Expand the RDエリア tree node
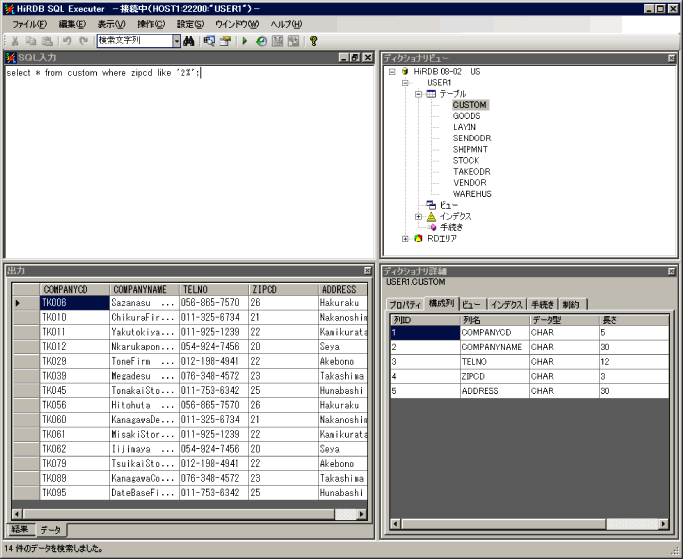The height and width of the screenshot is (559, 683). pos(406,239)
